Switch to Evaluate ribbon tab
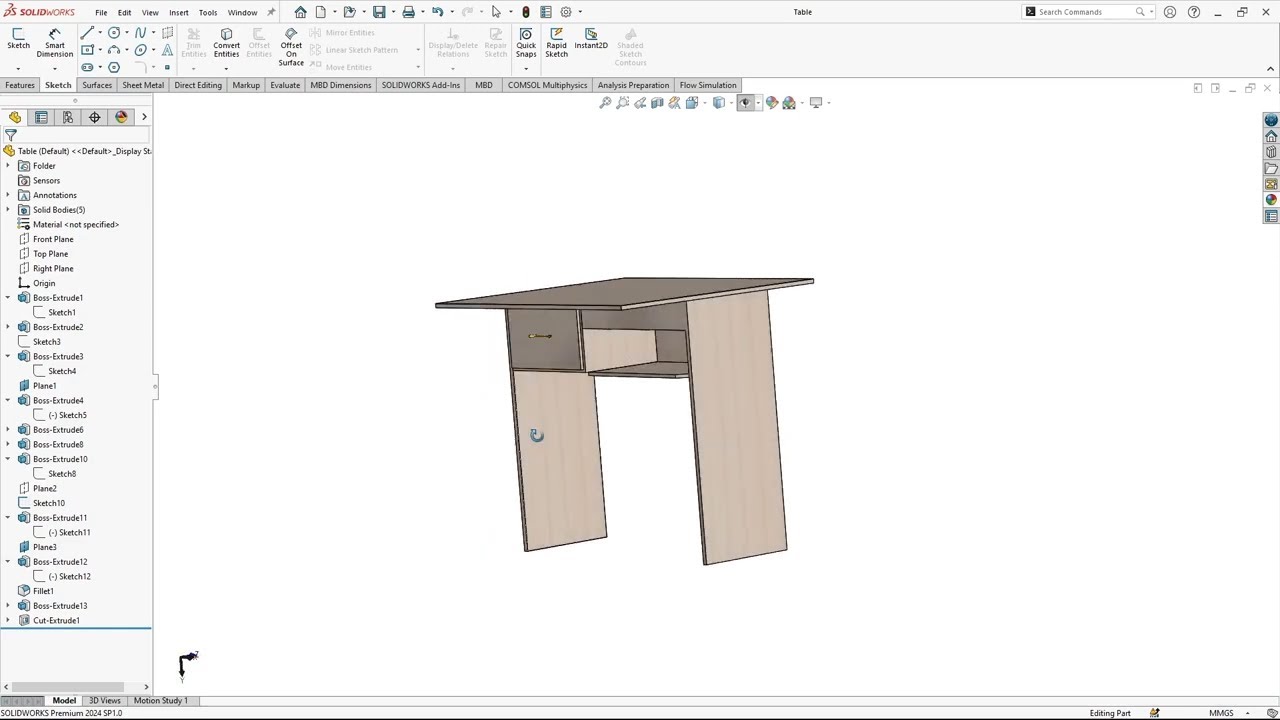 (x=285, y=85)
